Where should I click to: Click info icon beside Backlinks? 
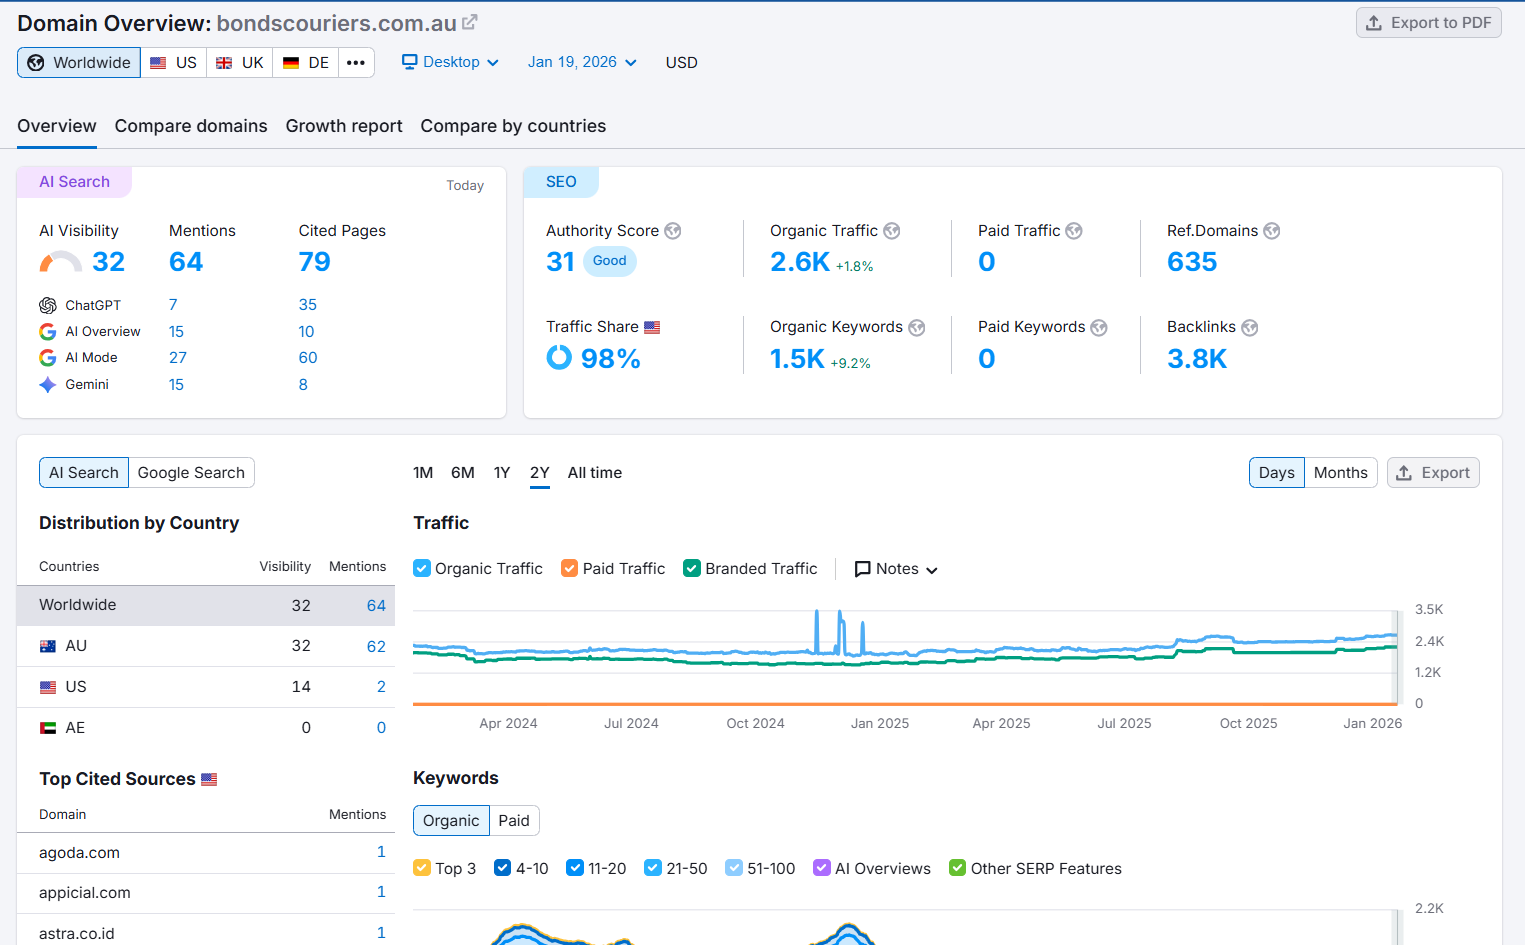coord(1250,328)
